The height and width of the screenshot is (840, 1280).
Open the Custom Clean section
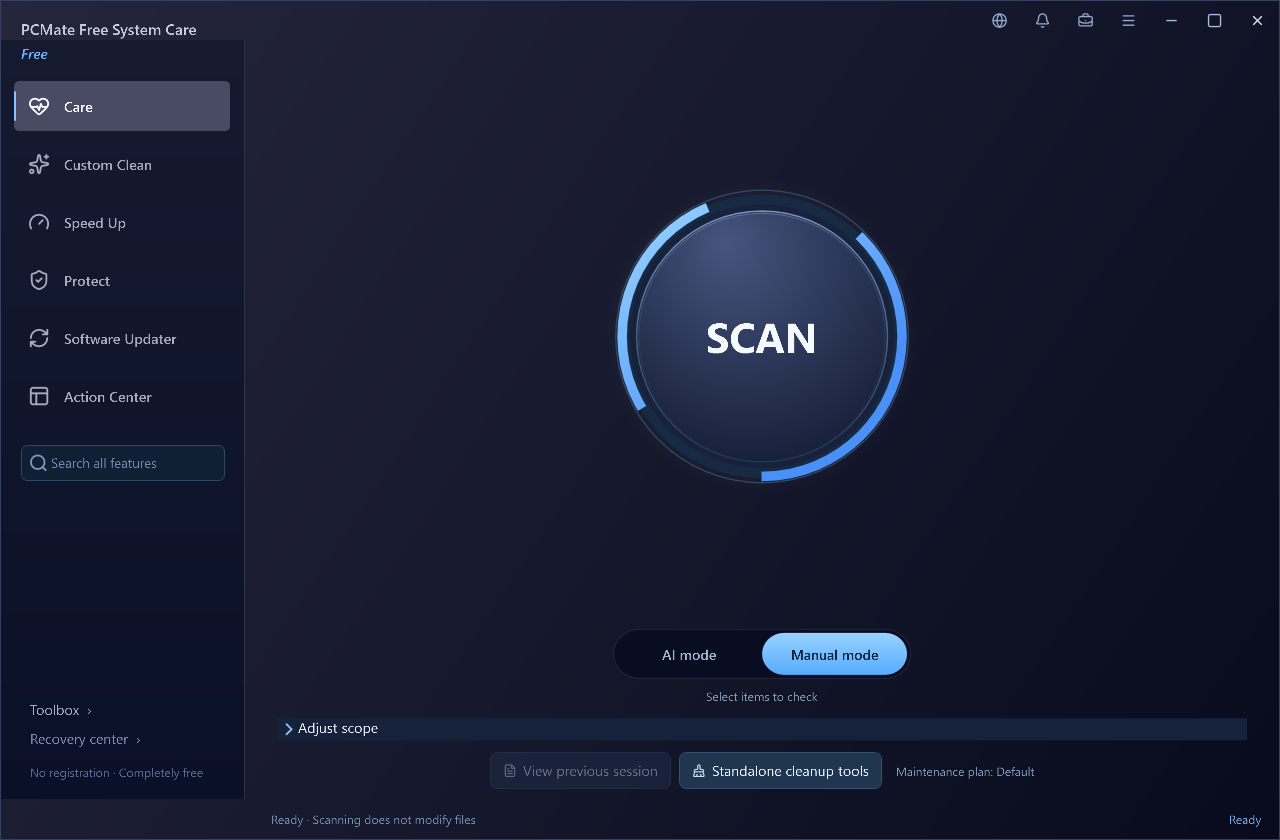click(122, 165)
